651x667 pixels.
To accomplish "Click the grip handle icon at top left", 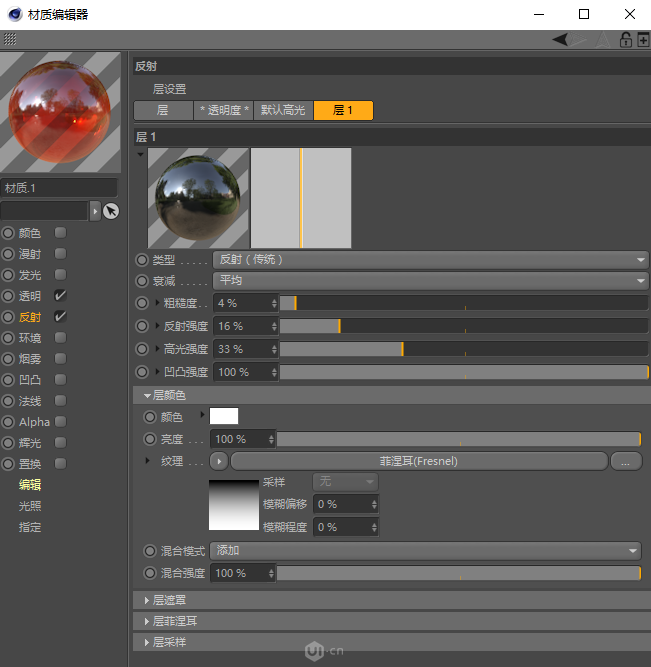I will pos(9,39).
